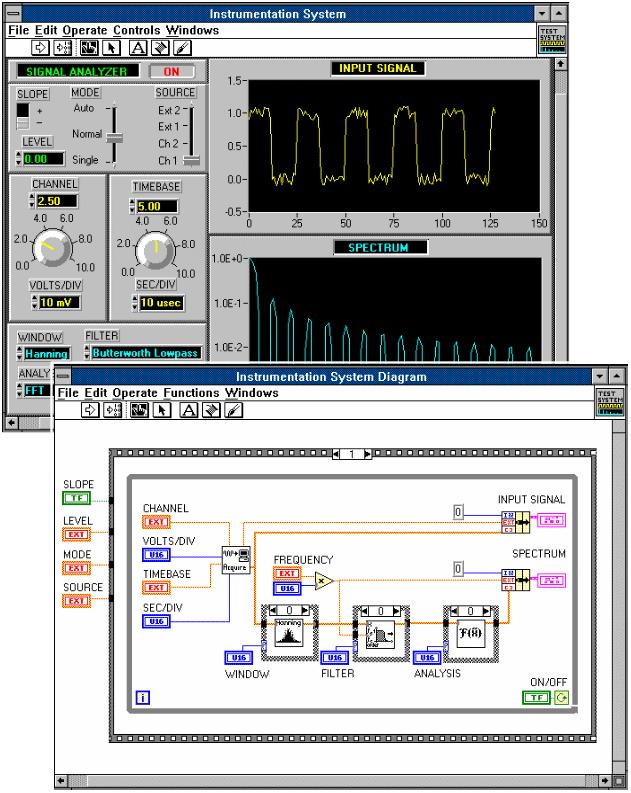Increment the LEVEL value stepper
Screen dimensions: 631x793
pyautogui.click(x=19, y=155)
